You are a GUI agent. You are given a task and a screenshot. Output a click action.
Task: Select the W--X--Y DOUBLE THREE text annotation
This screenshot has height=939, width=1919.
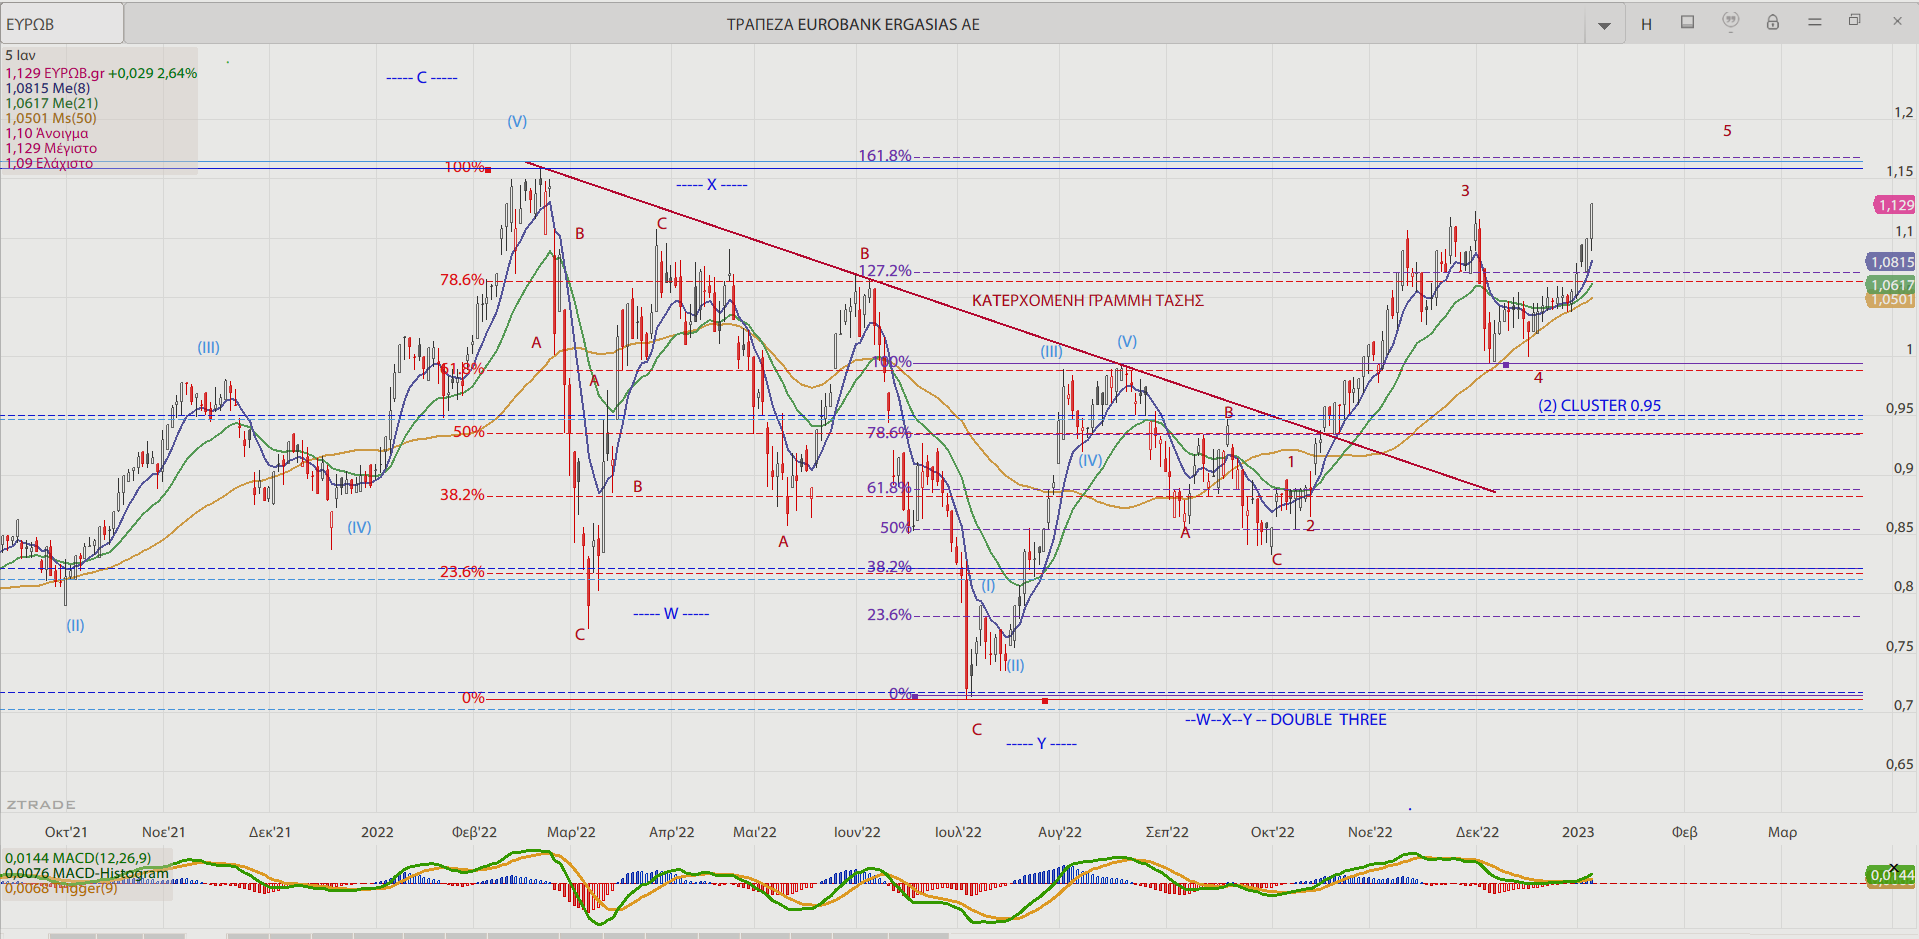point(1285,720)
